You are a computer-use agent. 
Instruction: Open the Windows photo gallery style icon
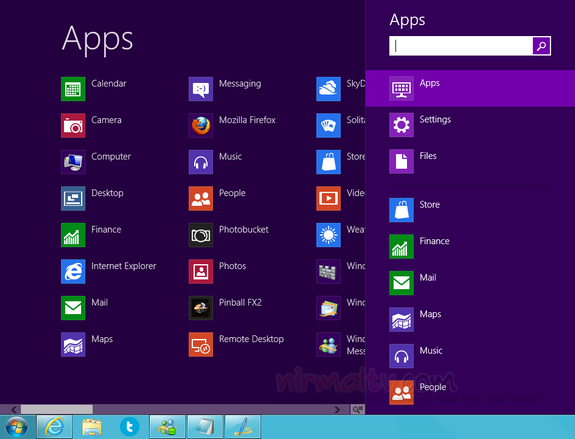tap(328, 308)
